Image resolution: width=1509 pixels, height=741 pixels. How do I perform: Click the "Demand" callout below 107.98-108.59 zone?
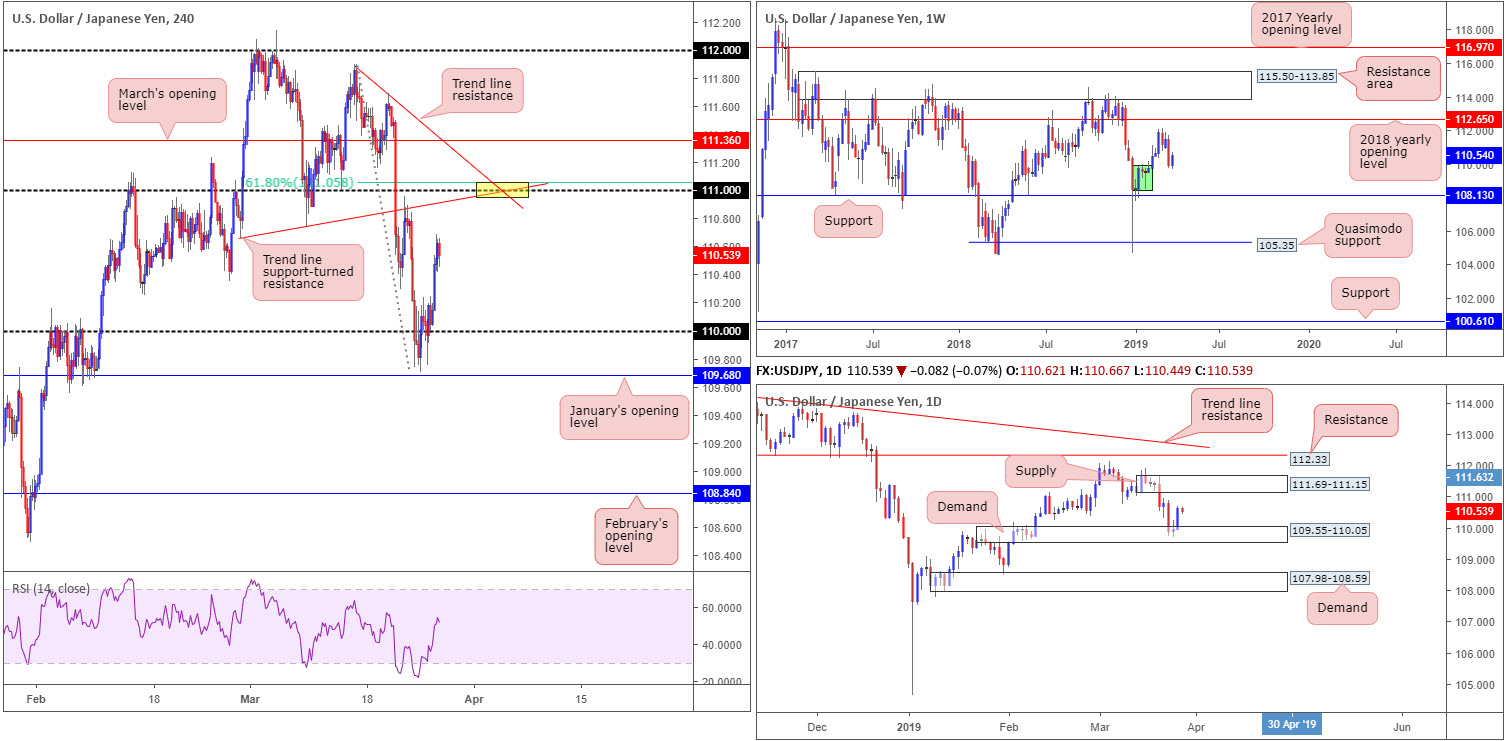coord(1342,607)
